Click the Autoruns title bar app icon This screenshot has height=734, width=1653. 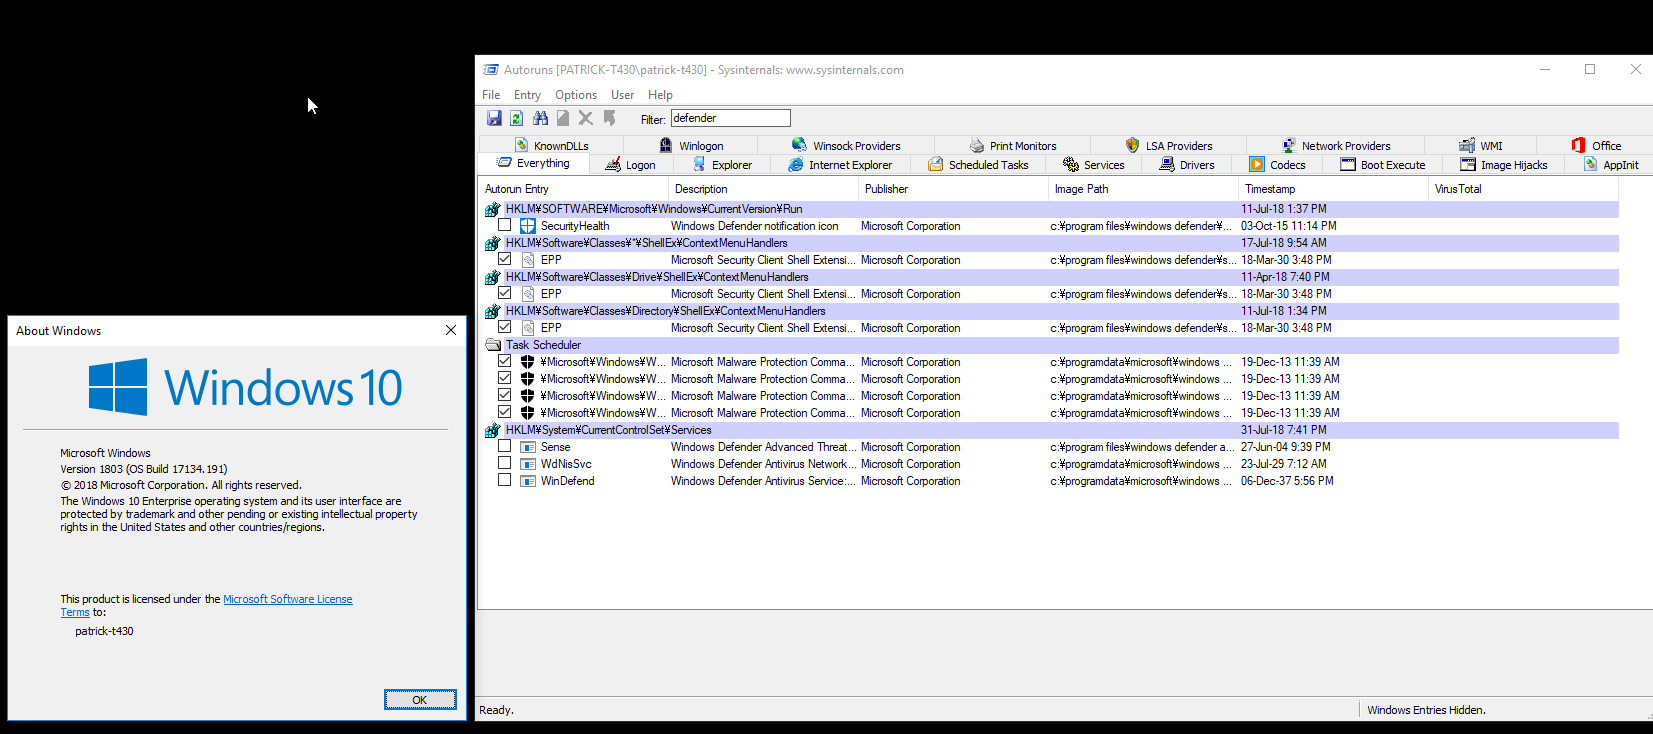click(x=491, y=70)
